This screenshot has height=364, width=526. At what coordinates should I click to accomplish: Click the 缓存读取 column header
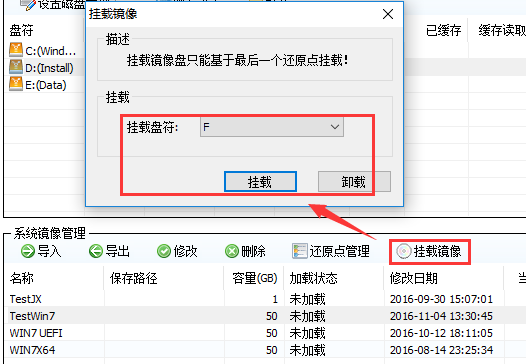tap(502, 31)
